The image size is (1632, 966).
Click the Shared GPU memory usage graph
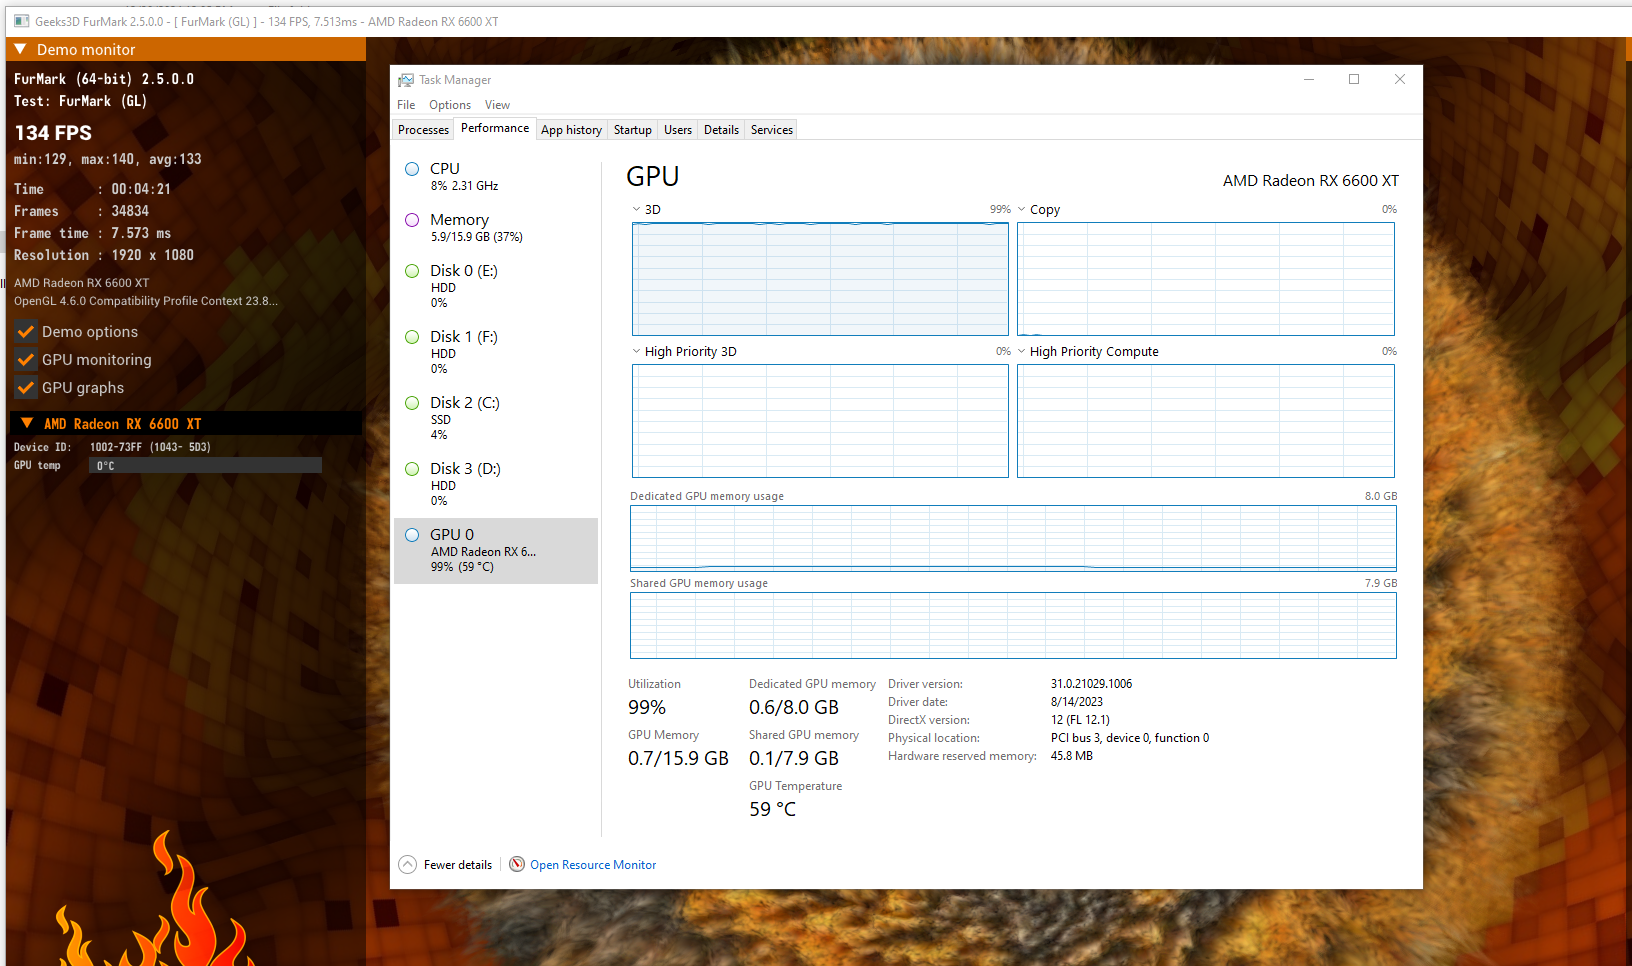pos(1013,625)
